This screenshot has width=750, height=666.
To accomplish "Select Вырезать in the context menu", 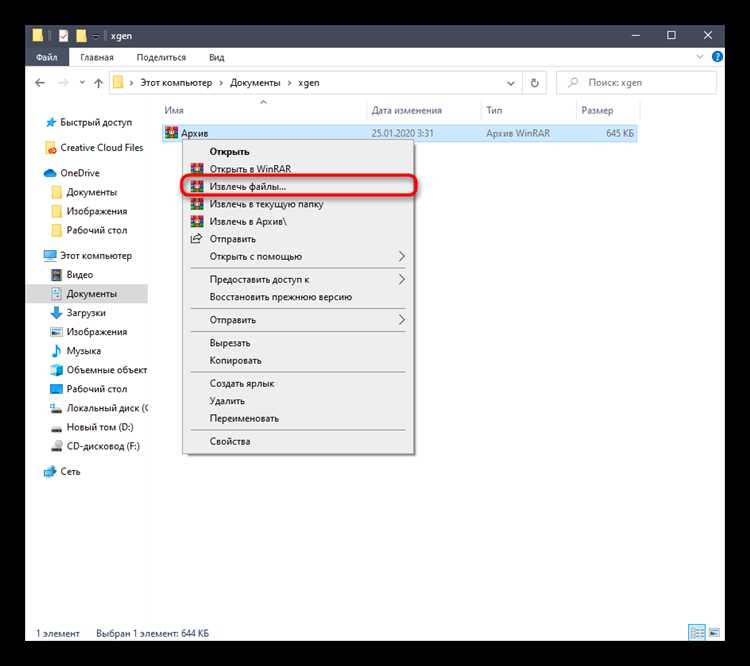I will (298, 343).
